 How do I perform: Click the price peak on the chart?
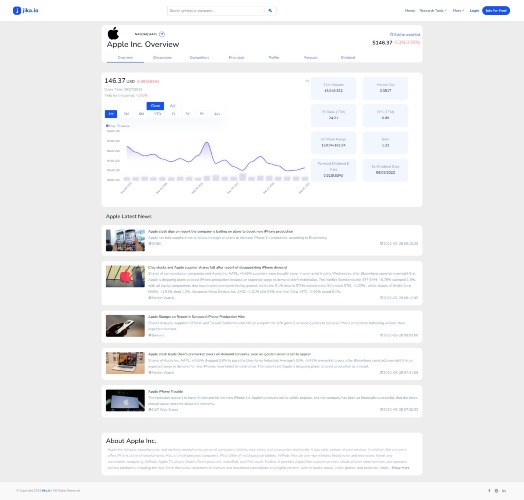pyautogui.click(x=207, y=143)
